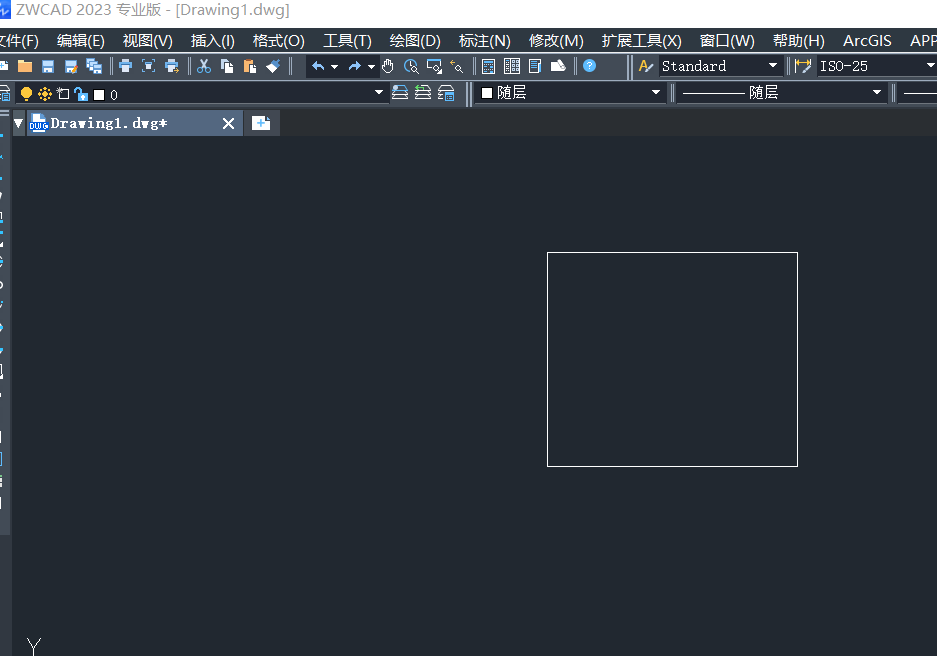Image resolution: width=937 pixels, height=656 pixels.
Task: Open the Undo history dropdown arrow
Action: click(x=335, y=66)
